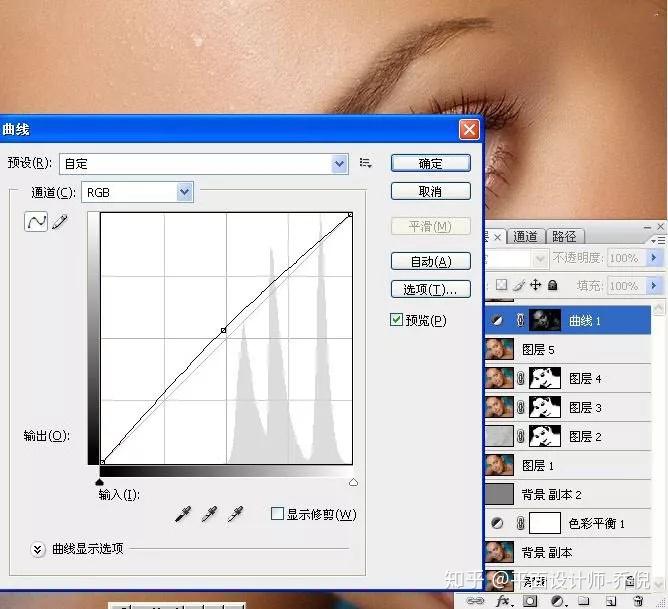This screenshot has height=609, width=668.
Task: Select the 图层 5 layer thumbnail
Action: coord(499,349)
